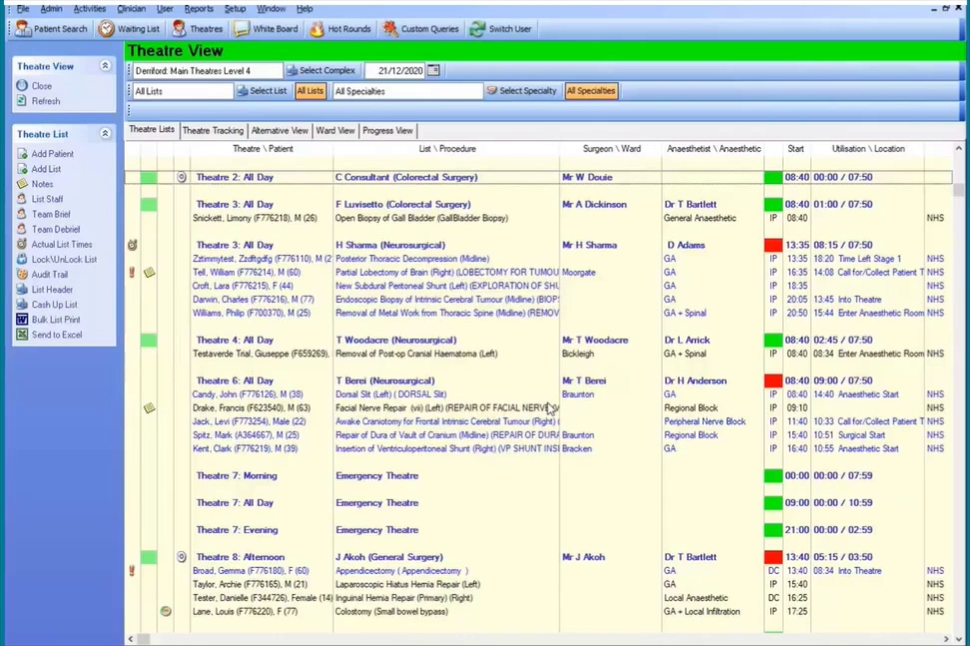Screen dimensions: 970x646
Task: Open Actual List Times
Action: point(54,244)
